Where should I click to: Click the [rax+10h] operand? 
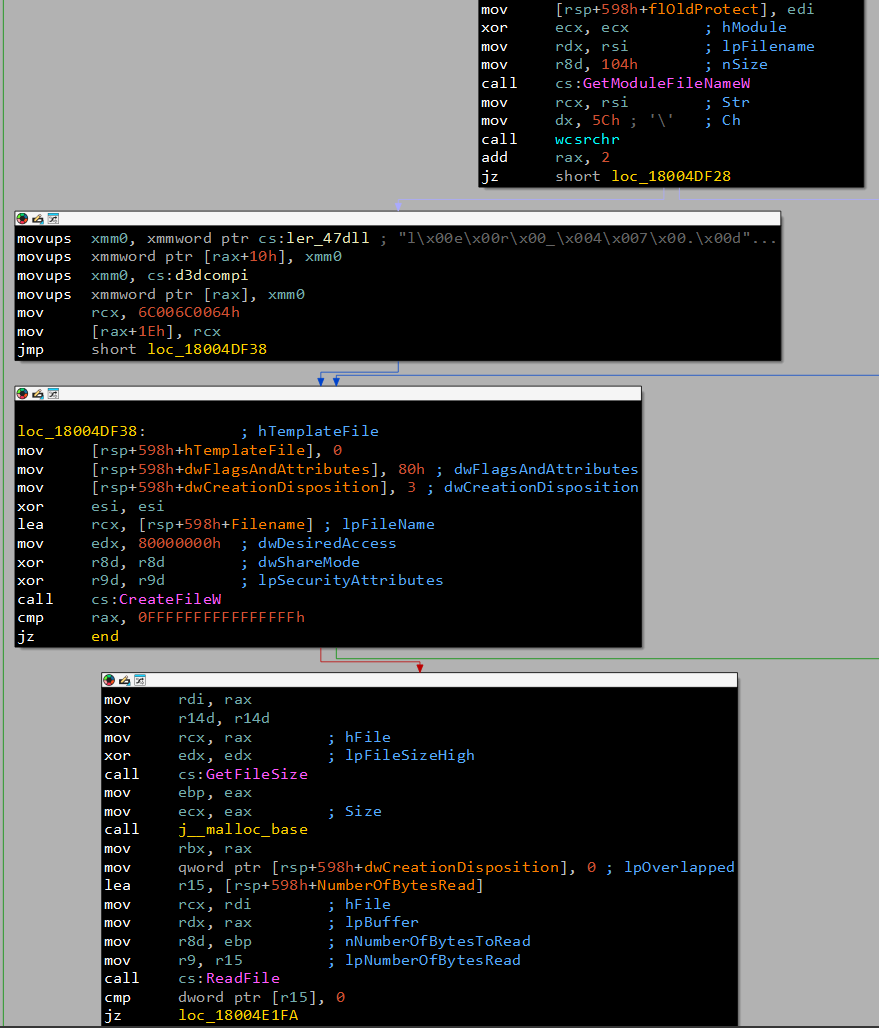pyautogui.click(x=244, y=256)
